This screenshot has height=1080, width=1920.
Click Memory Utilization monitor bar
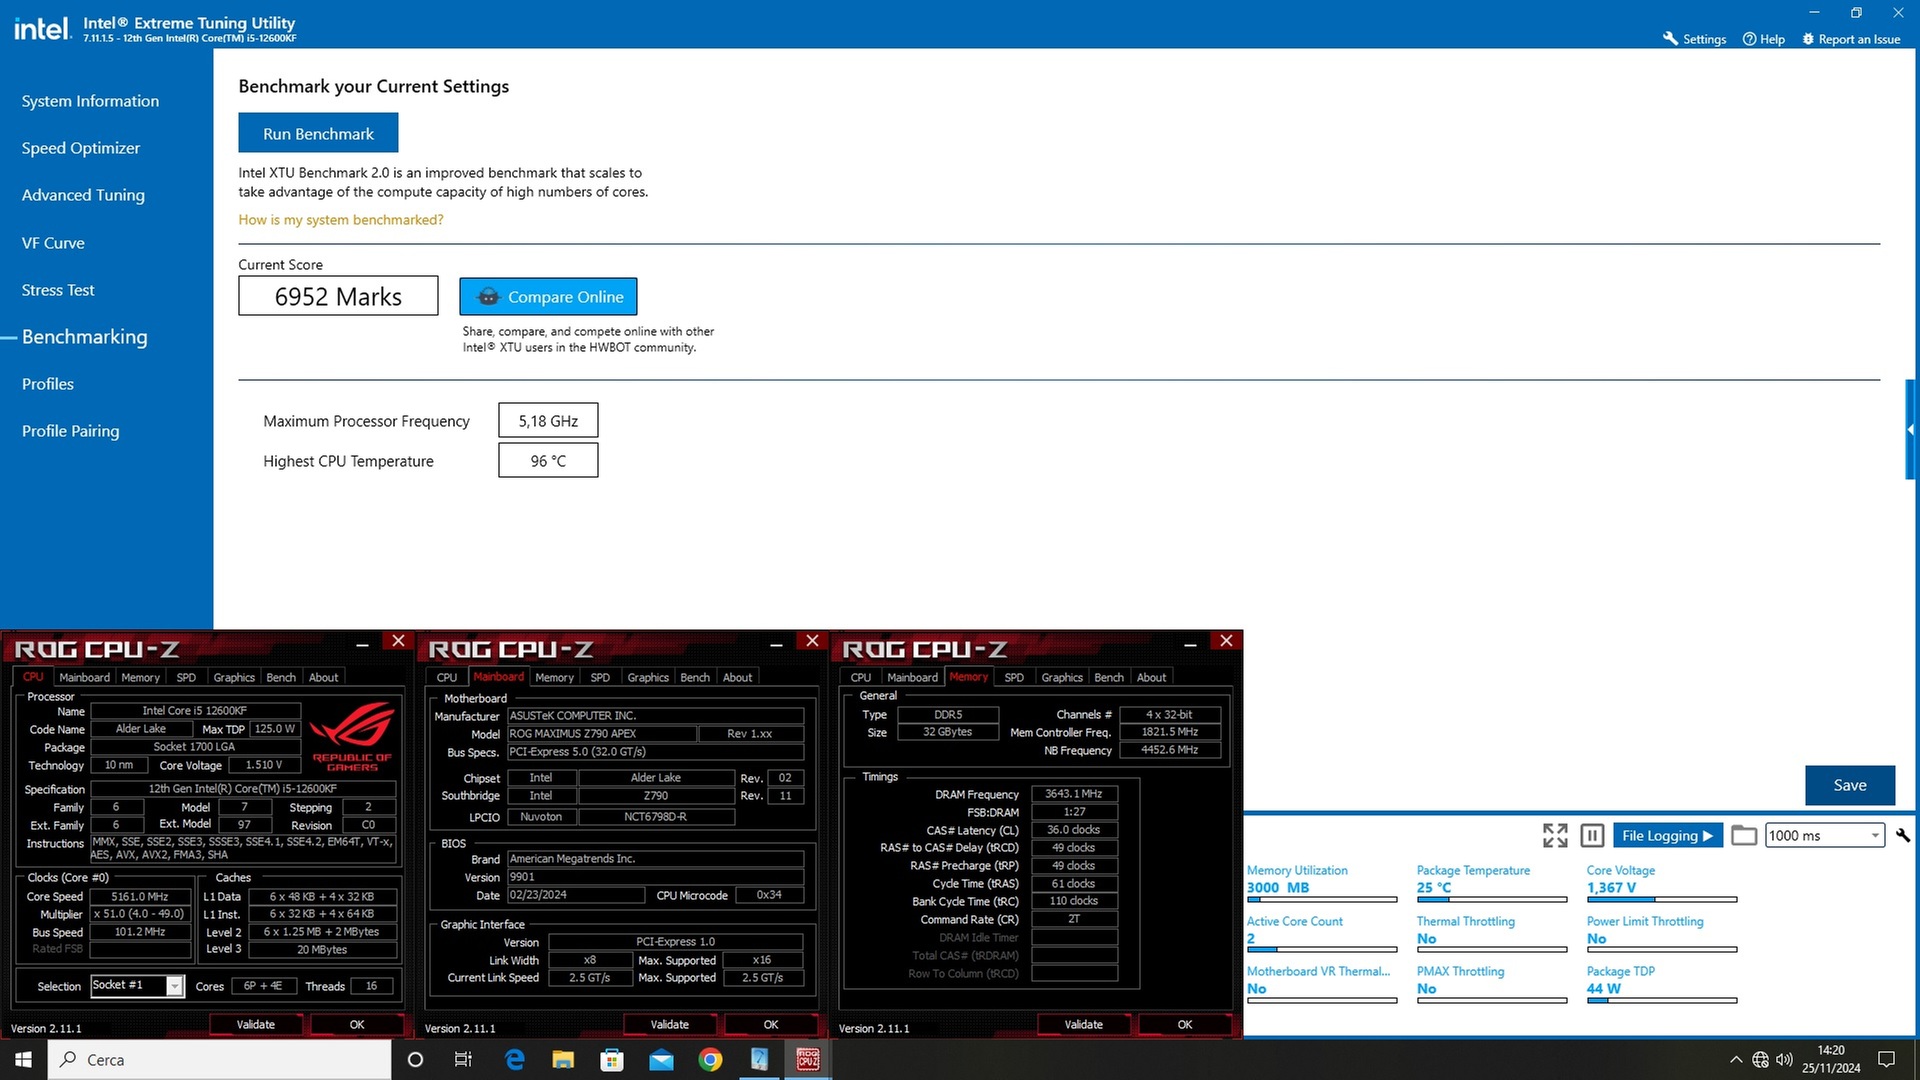click(x=1321, y=900)
